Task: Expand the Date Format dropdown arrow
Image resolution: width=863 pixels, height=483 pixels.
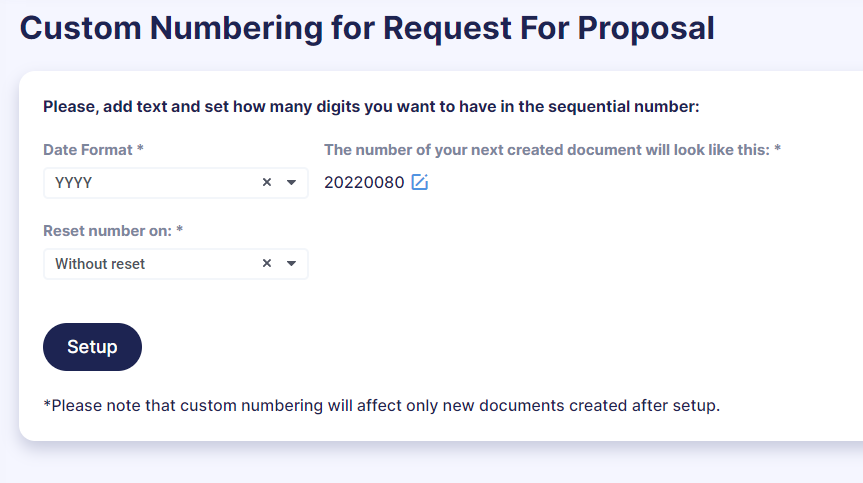Action: pyautogui.click(x=291, y=183)
